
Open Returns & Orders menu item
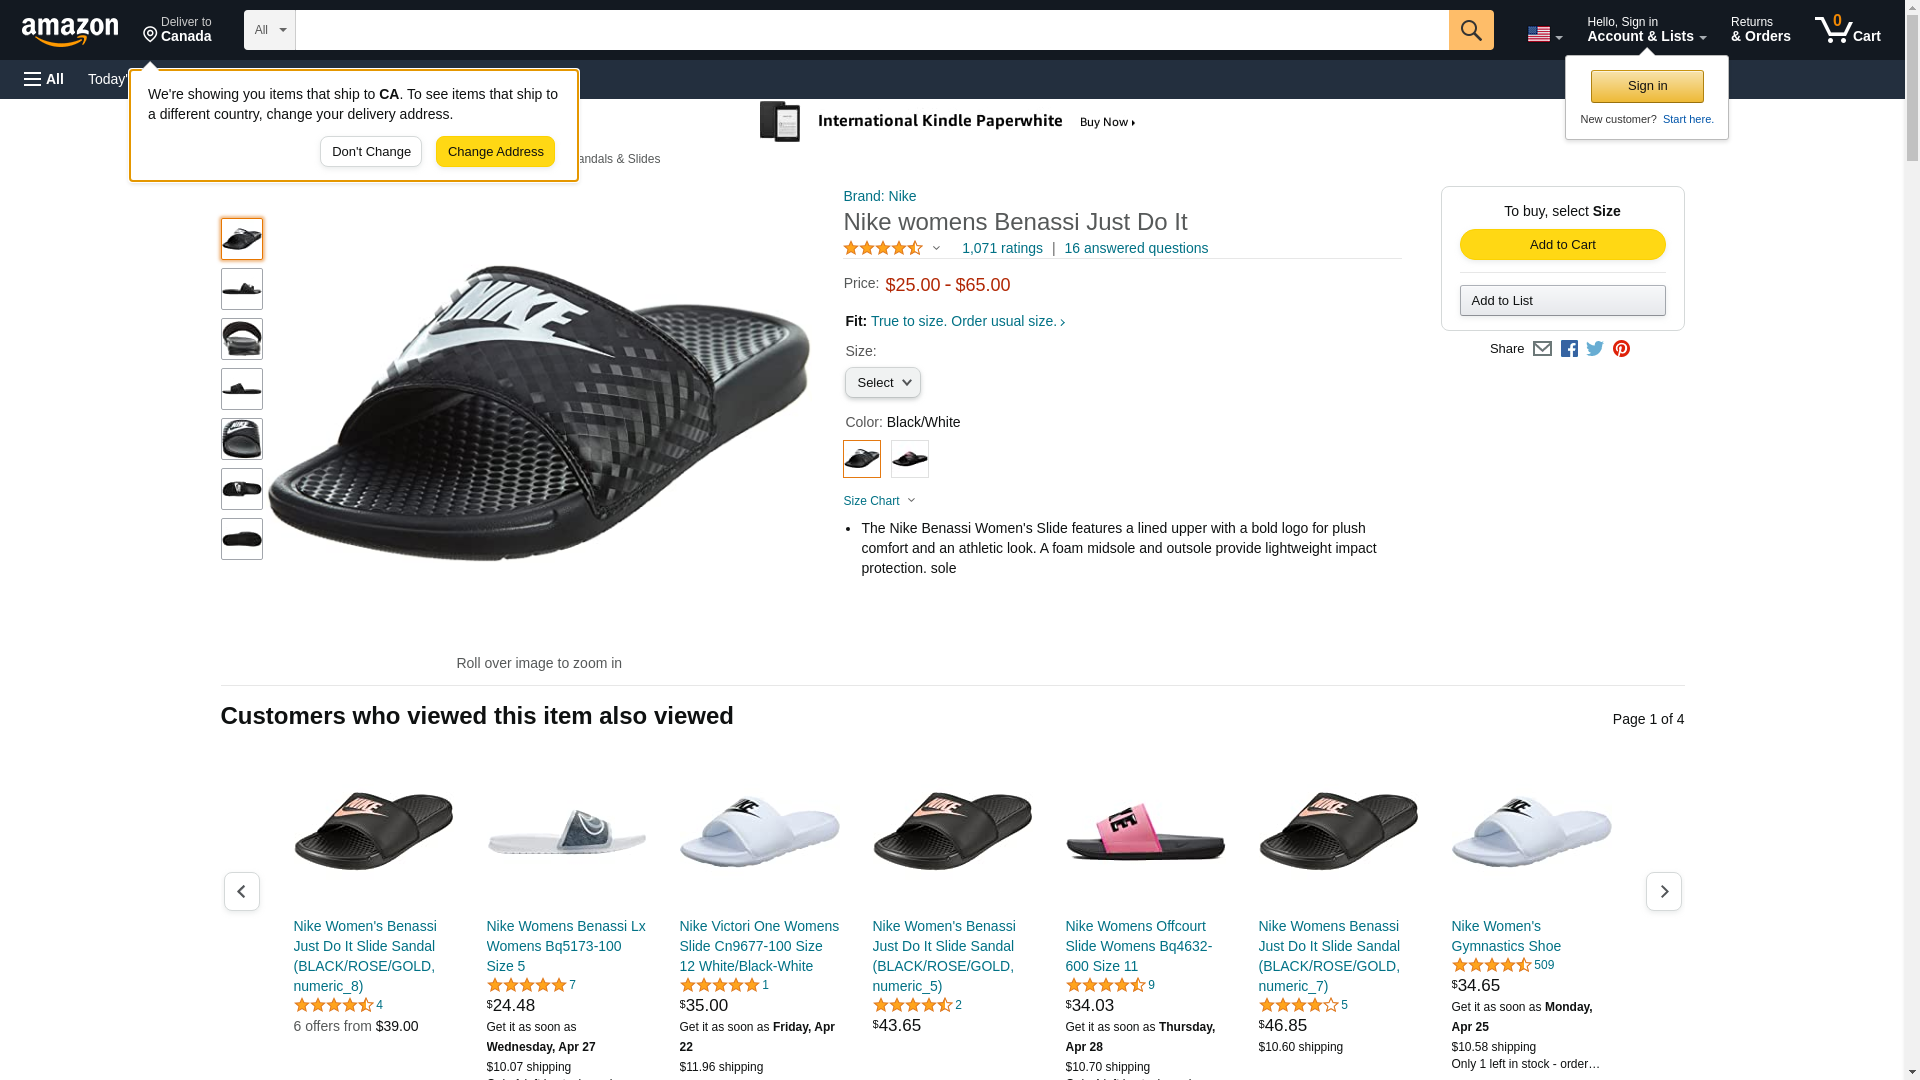(x=1760, y=30)
